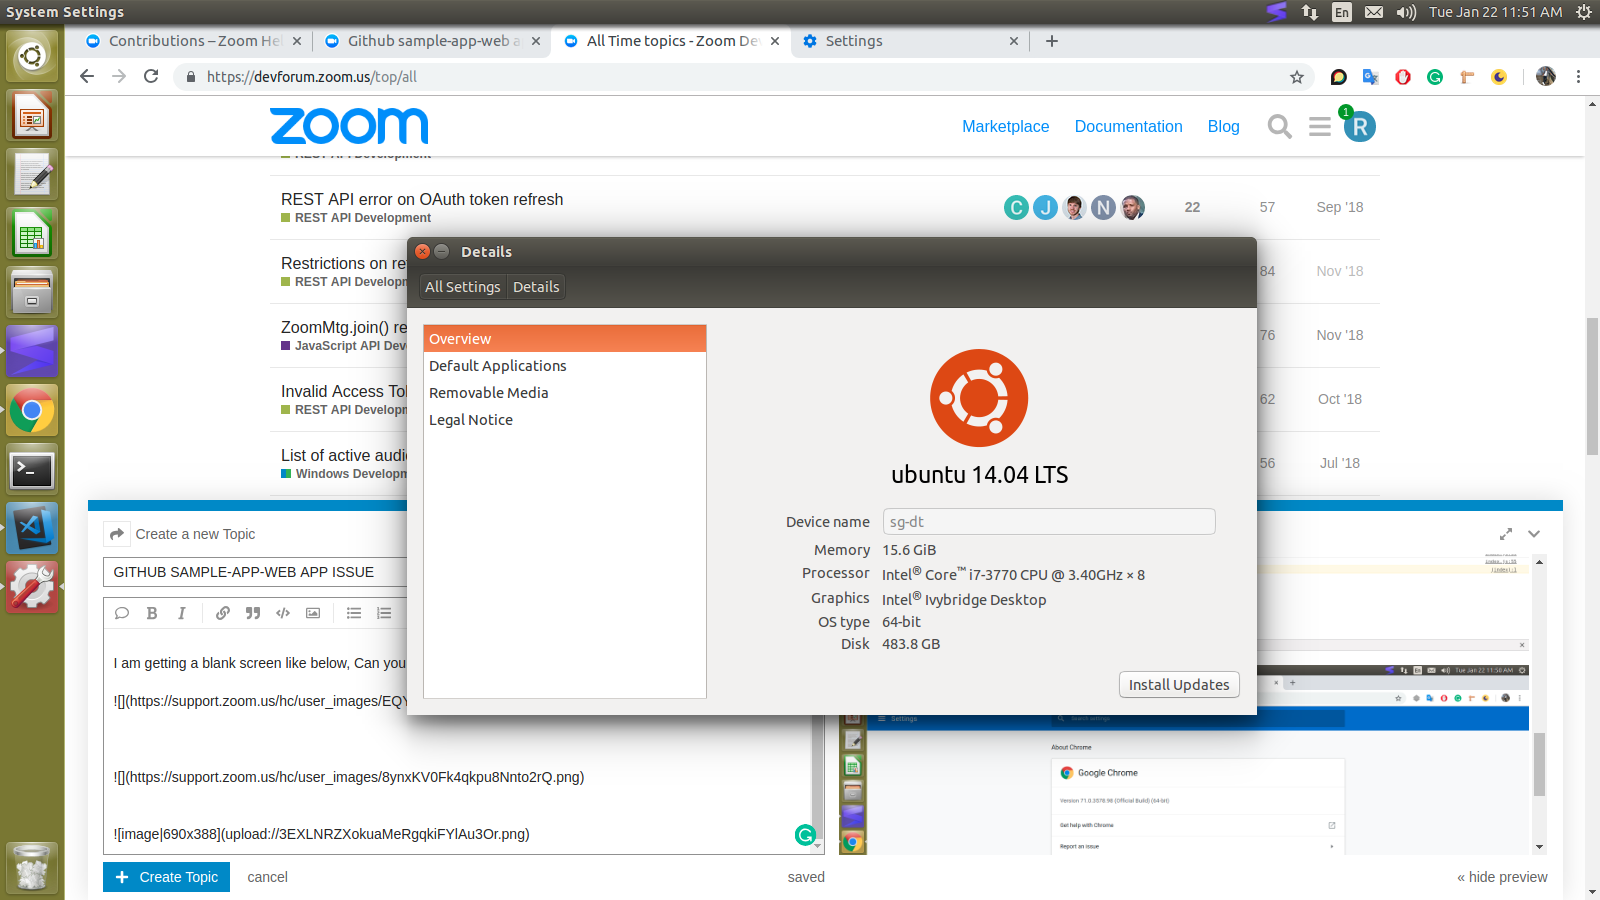The image size is (1600, 900).
Task: Click the Details breadcrumb button
Action: click(536, 287)
